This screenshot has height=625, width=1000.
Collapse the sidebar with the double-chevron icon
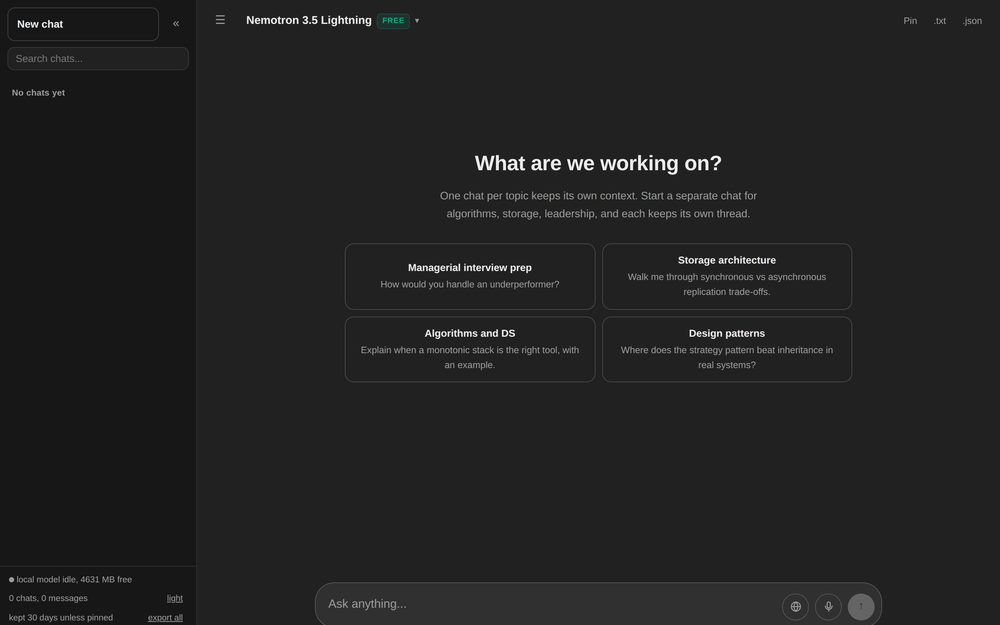(176, 24)
